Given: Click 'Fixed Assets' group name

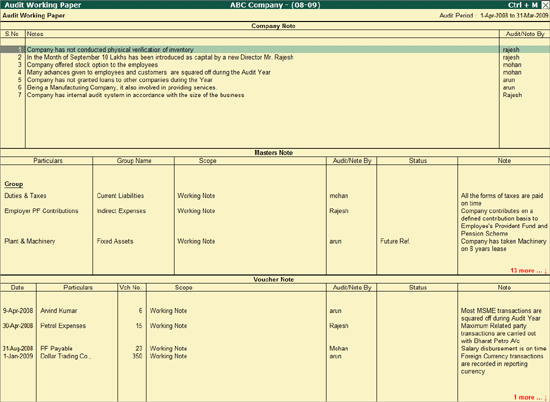Looking at the screenshot, I should (x=115, y=241).
